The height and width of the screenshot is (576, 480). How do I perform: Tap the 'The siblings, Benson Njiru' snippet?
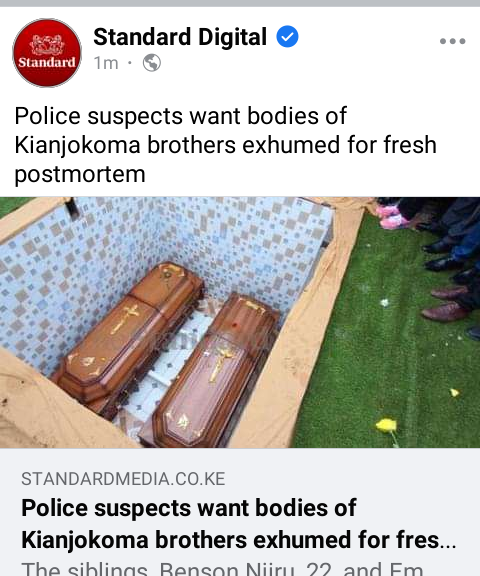(222, 569)
